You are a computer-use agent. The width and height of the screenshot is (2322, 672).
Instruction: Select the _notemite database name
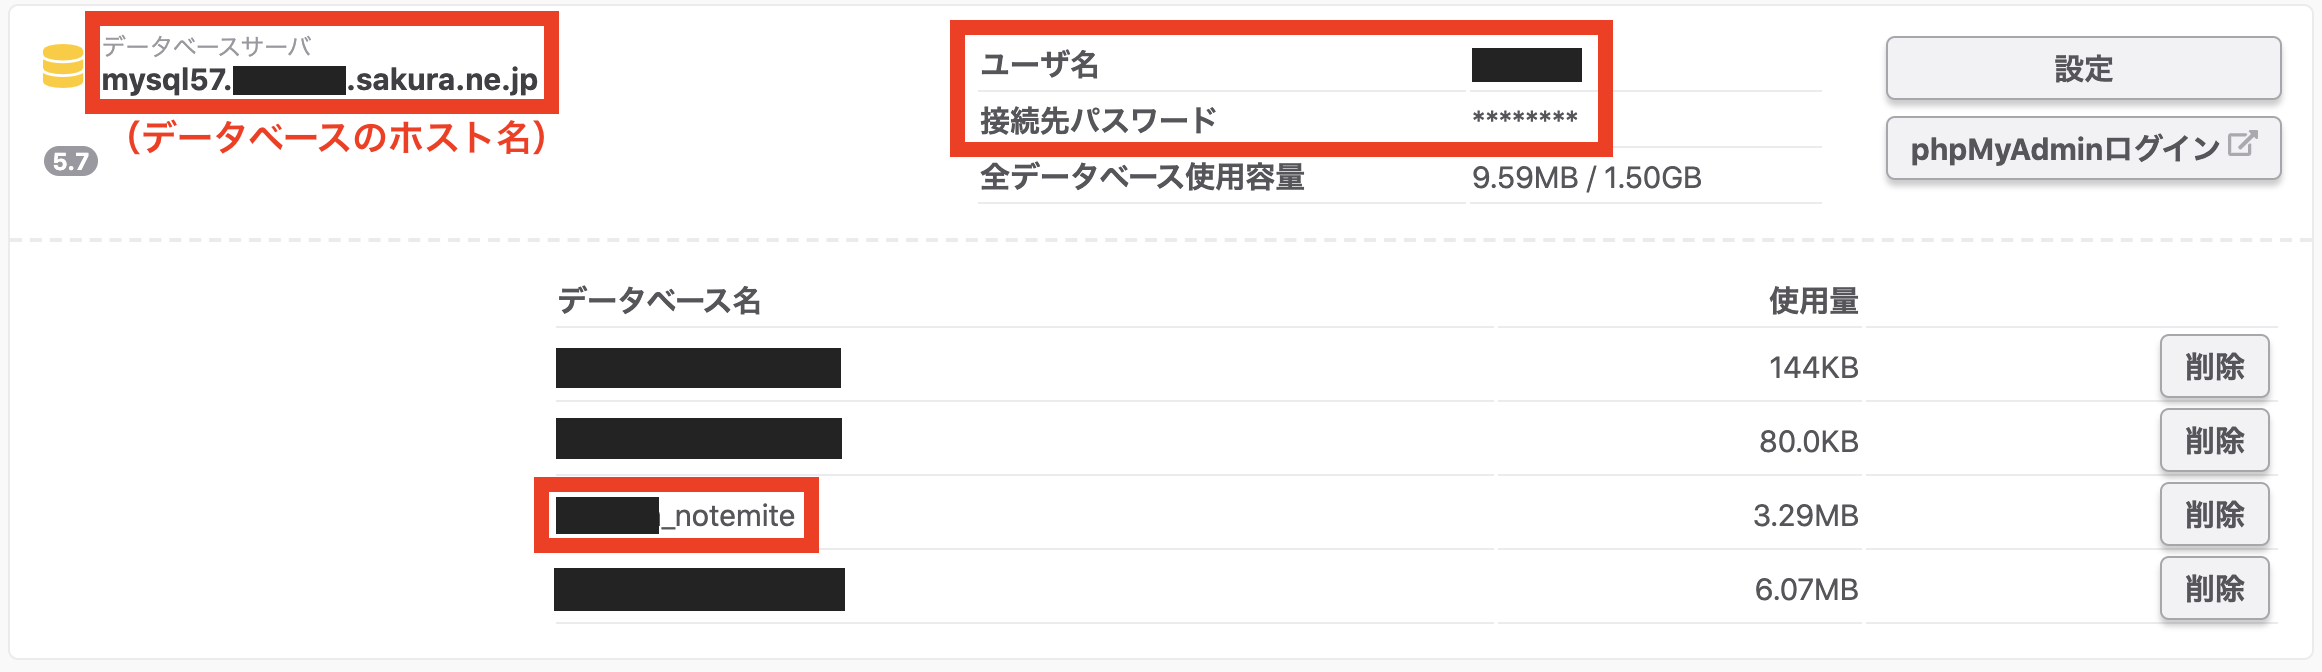676,515
